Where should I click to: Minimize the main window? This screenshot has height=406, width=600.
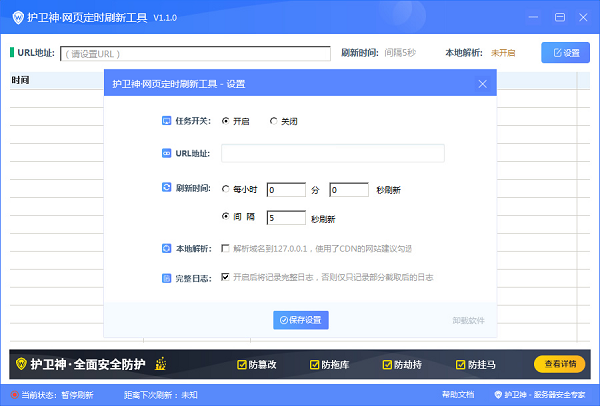coord(533,17)
